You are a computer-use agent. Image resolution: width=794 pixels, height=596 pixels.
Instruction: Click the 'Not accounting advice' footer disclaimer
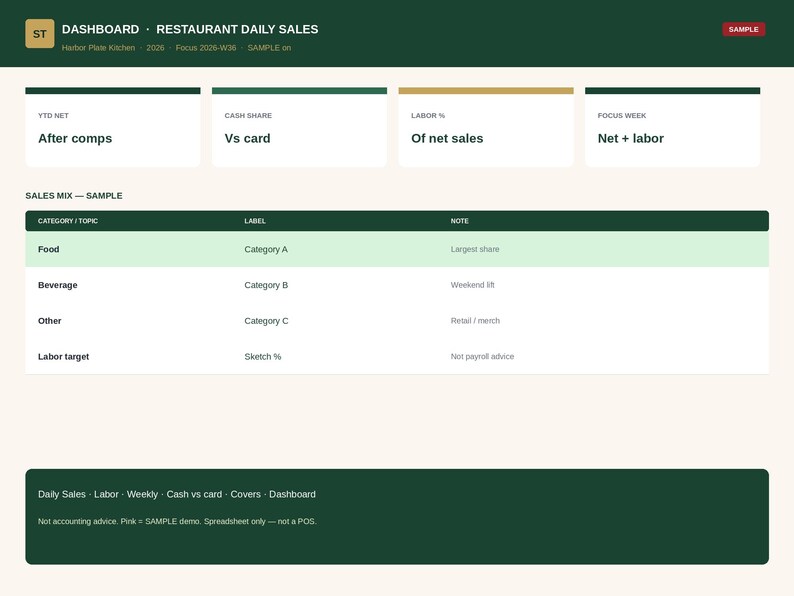[177, 521]
